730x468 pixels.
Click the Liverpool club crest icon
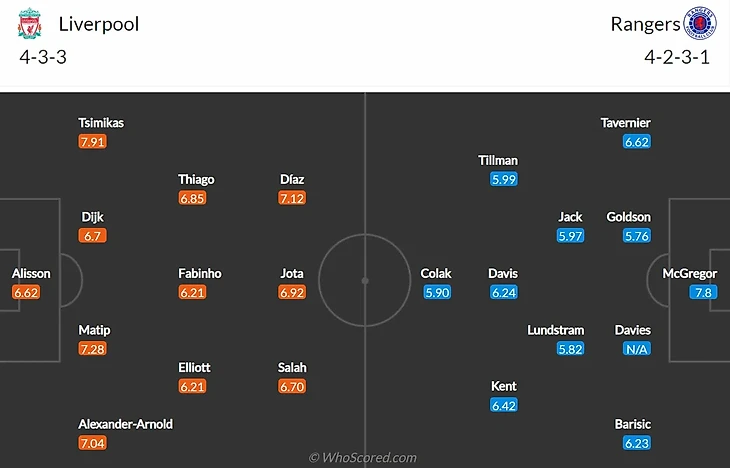point(29,23)
